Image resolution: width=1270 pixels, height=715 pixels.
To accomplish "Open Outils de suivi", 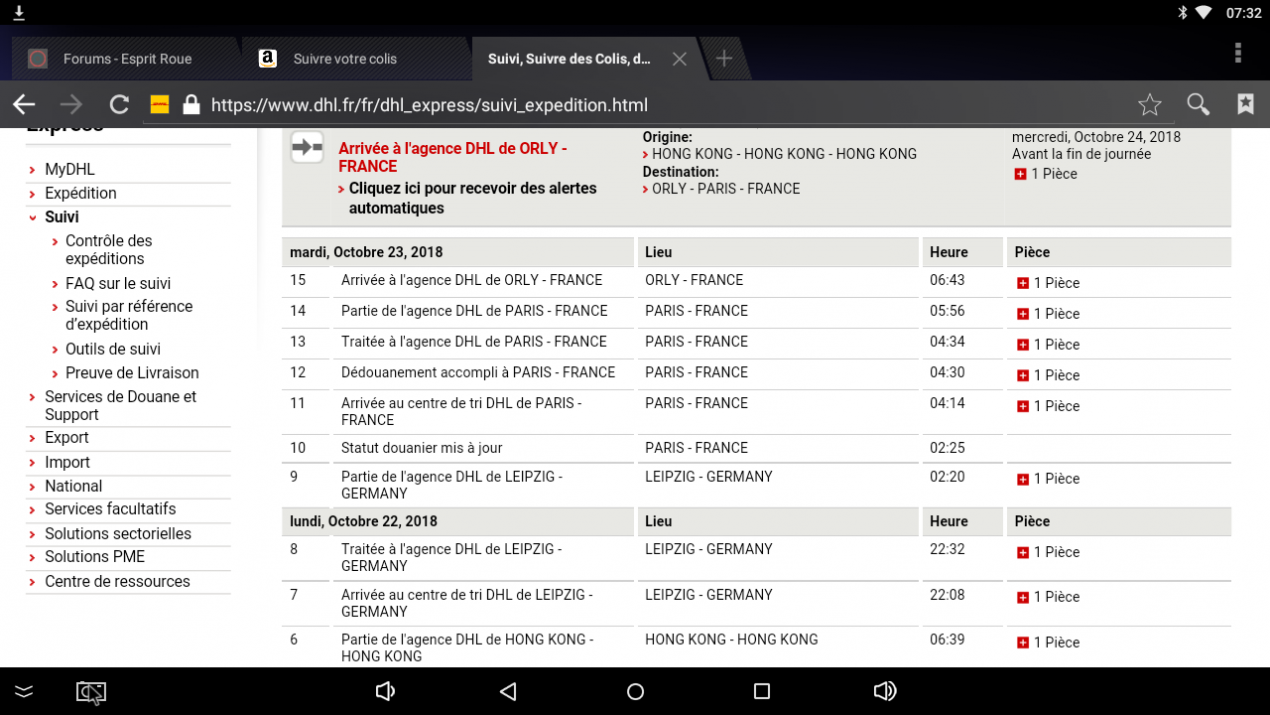I will point(113,349).
